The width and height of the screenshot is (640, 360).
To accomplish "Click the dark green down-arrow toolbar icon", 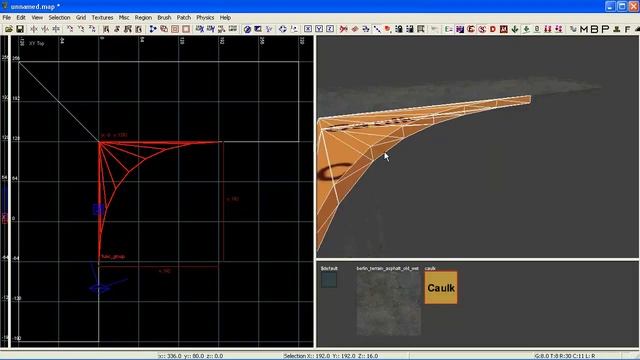I will point(515,29).
